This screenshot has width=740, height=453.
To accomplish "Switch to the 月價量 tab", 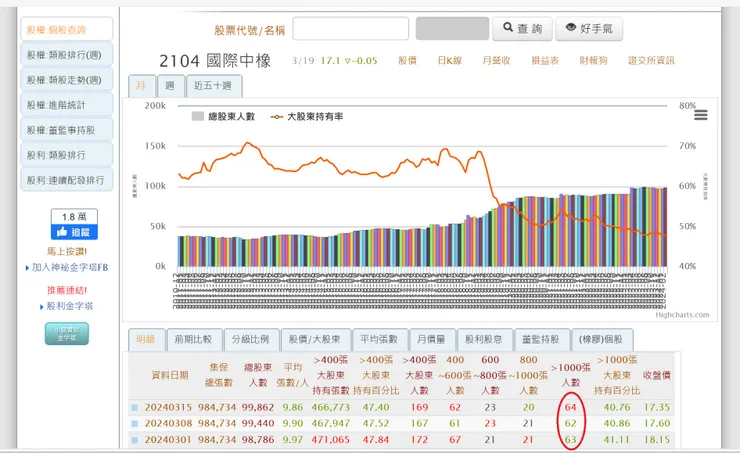I will click(432, 339).
